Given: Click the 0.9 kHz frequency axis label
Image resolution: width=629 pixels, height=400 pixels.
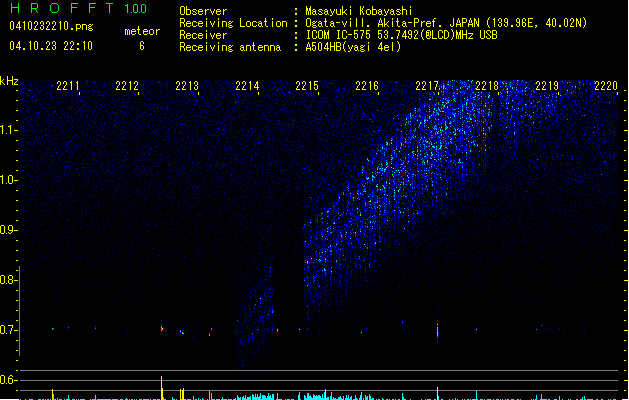Looking at the screenshot, I should click(x=8, y=230).
